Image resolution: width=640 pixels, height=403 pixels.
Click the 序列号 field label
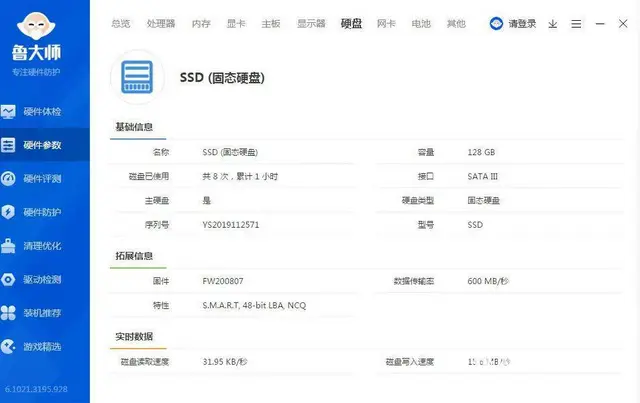tap(157, 225)
